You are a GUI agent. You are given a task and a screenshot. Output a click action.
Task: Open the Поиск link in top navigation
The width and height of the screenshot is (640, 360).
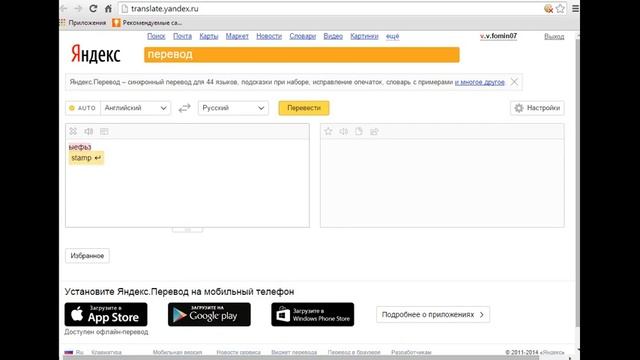tap(156, 36)
